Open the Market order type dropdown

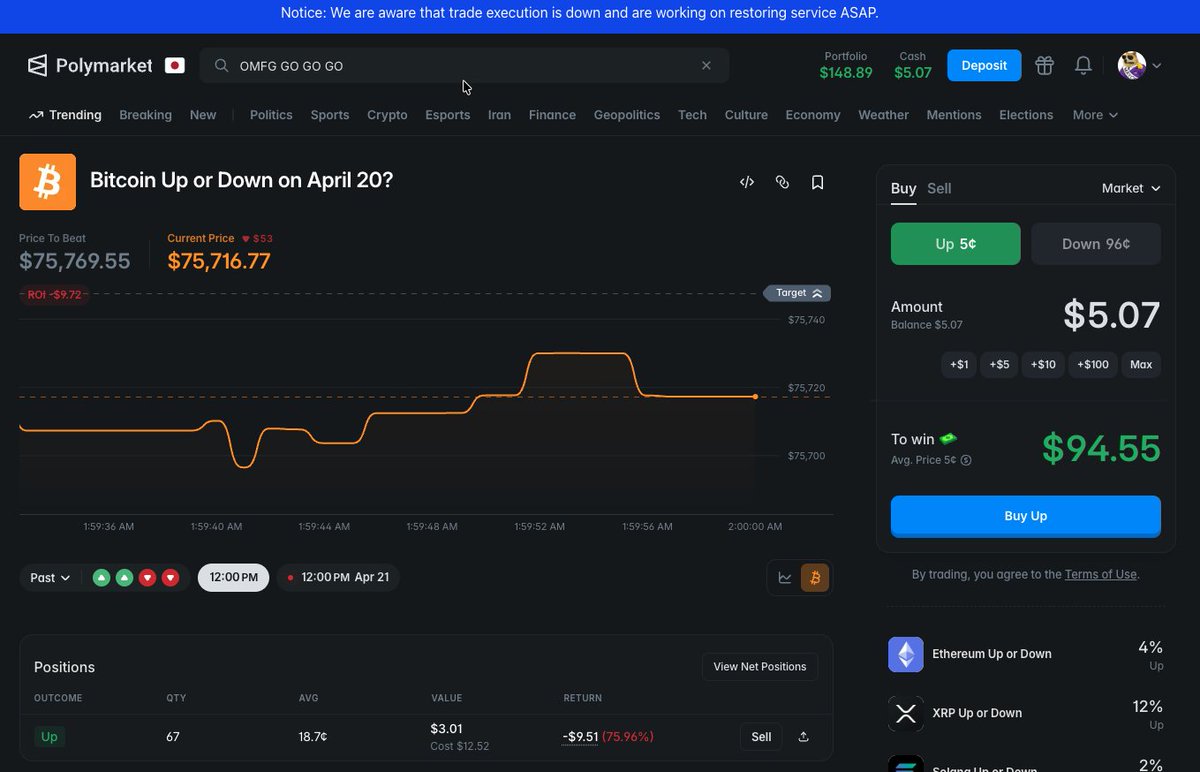tap(1131, 188)
